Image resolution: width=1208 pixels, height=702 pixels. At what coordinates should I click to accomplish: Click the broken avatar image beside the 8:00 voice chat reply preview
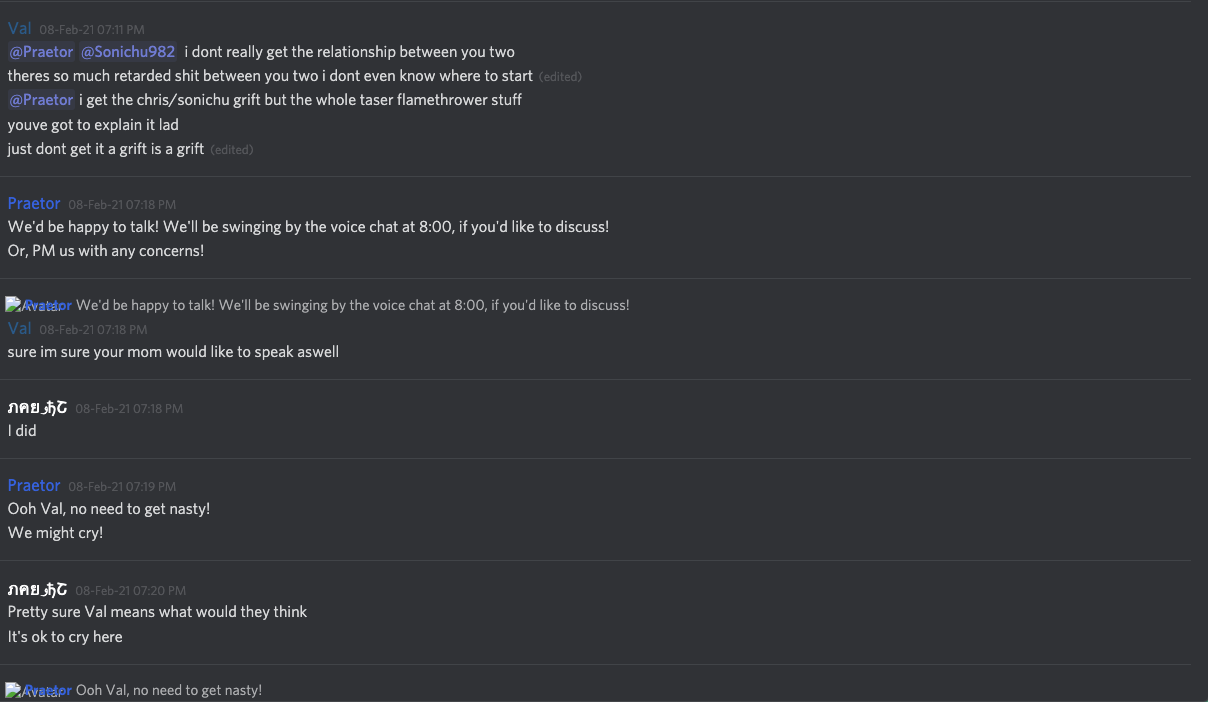pos(14,304)
